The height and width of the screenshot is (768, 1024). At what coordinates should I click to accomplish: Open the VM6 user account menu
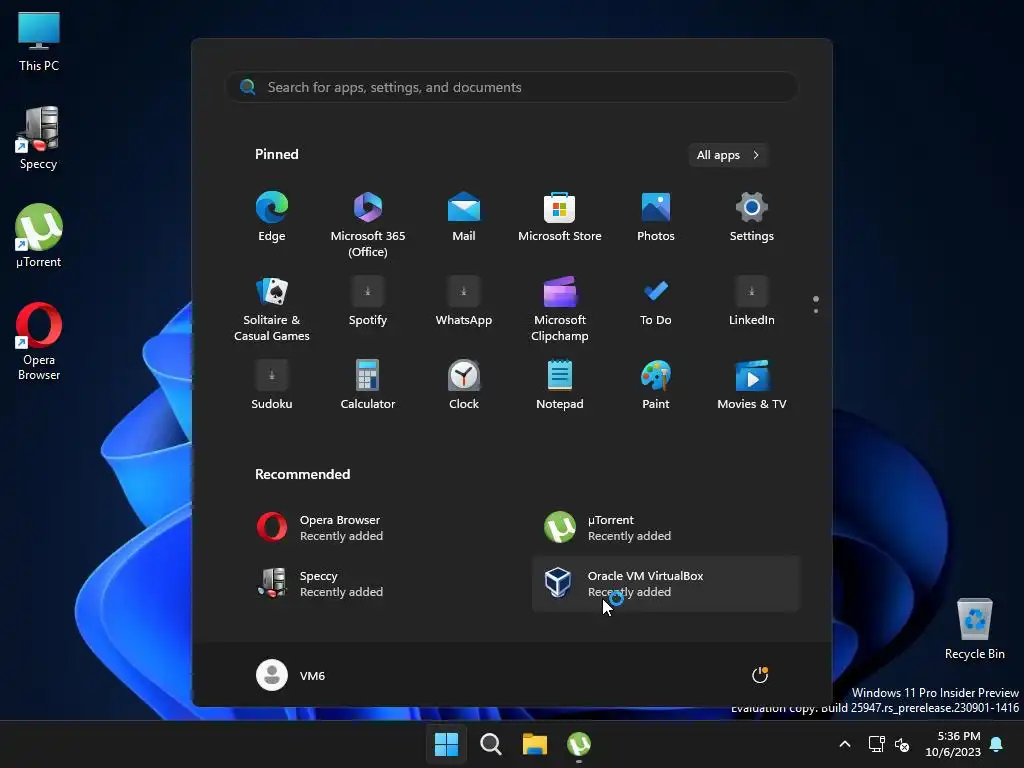(x=291, y=675)
